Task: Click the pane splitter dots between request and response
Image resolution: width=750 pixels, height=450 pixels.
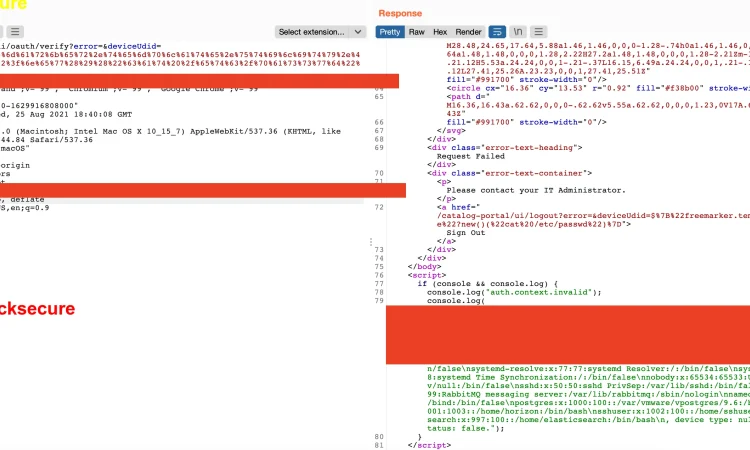Action: 371,242
